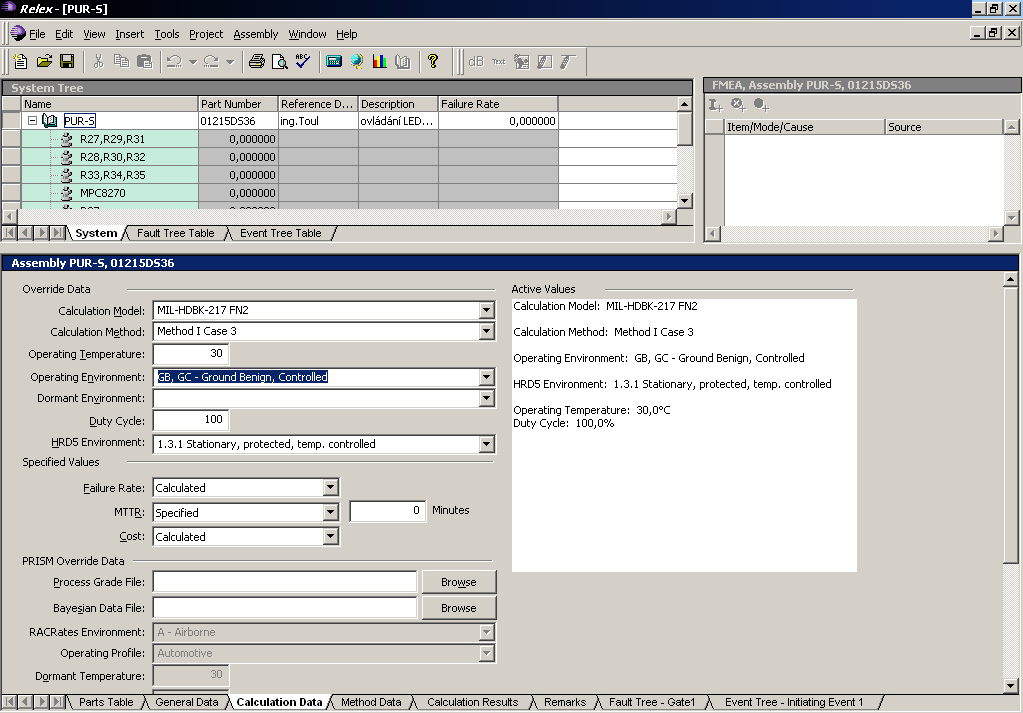
Task: Switch to the Method Data tab
Action: (x=371, y=702)
